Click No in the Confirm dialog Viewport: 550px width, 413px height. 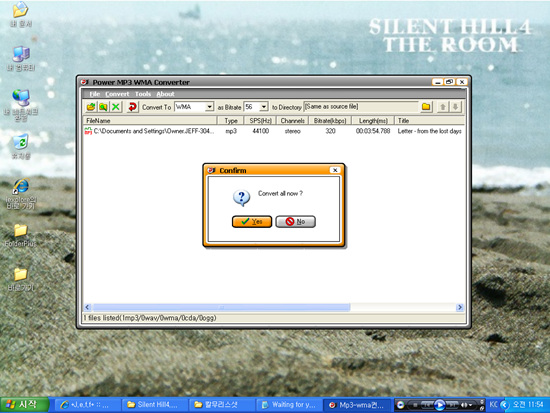click(295, 222)
